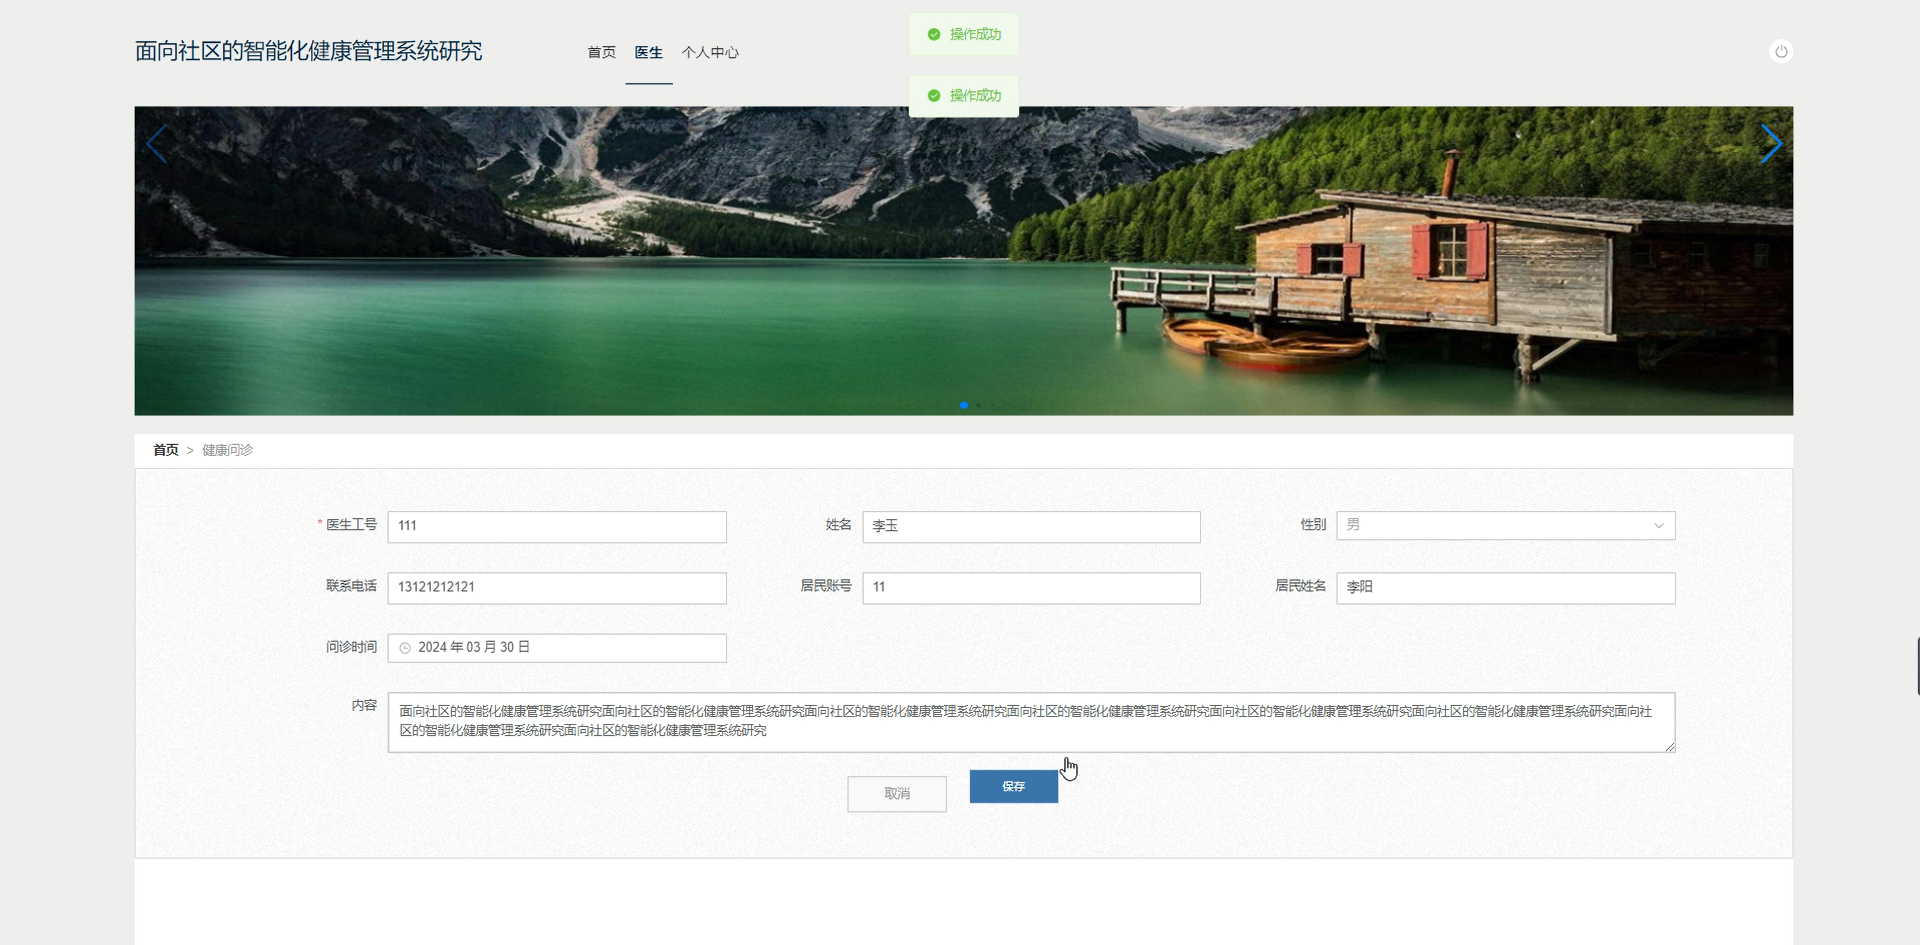Open the 首页 navigation menu item
This screenshot has width=1920, height=945.
tap(601, 52)
